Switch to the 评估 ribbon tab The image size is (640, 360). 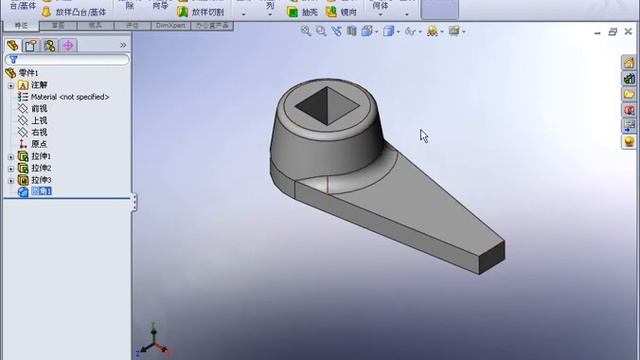coord(132,26)
